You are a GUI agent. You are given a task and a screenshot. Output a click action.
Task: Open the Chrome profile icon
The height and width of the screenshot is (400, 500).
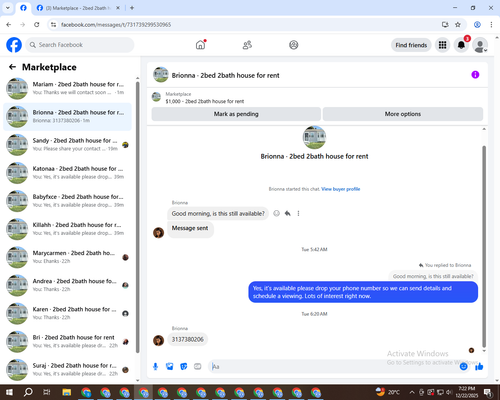point(477,24)
